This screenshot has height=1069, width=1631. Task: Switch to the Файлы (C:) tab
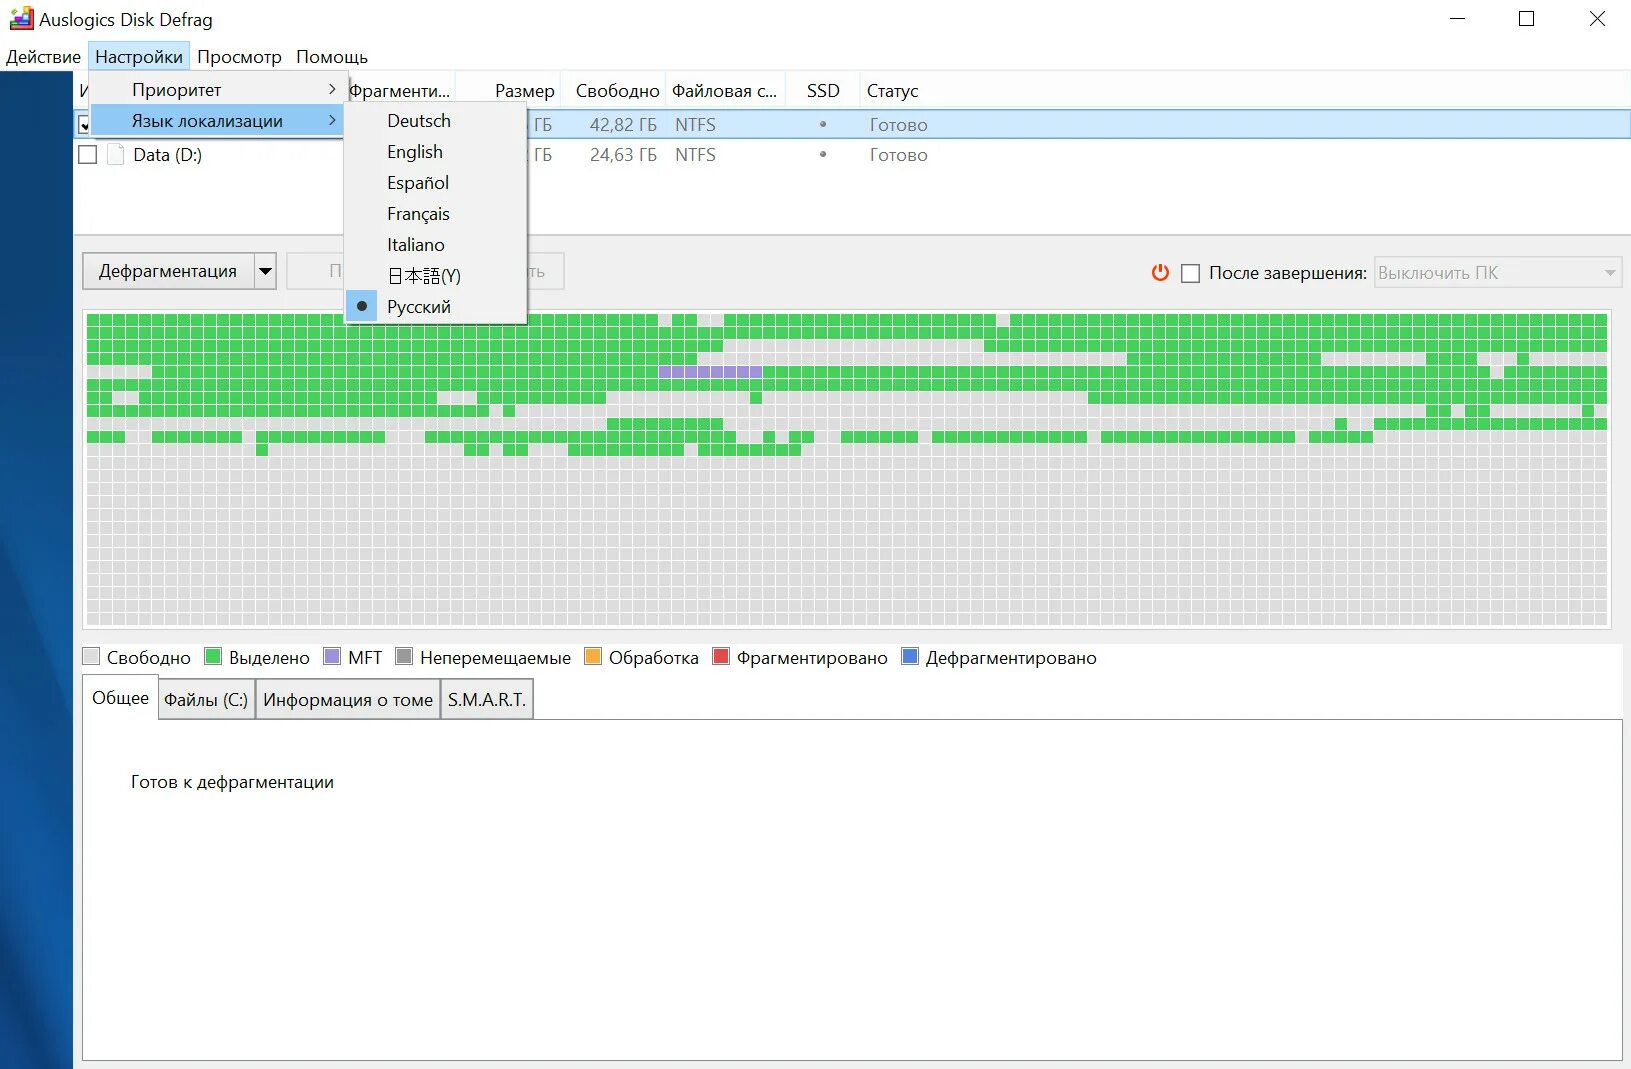click(206, 699)
